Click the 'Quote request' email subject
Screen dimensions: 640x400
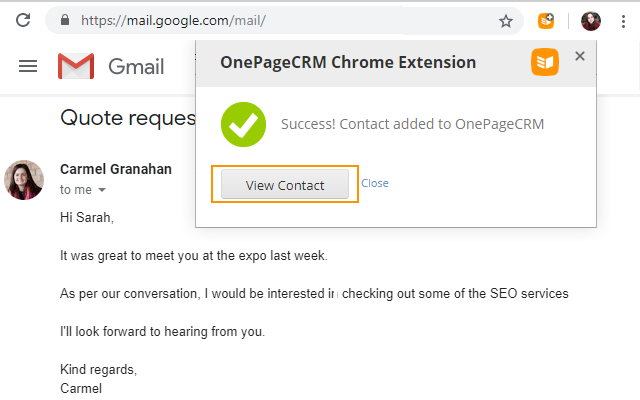point(128,118)
